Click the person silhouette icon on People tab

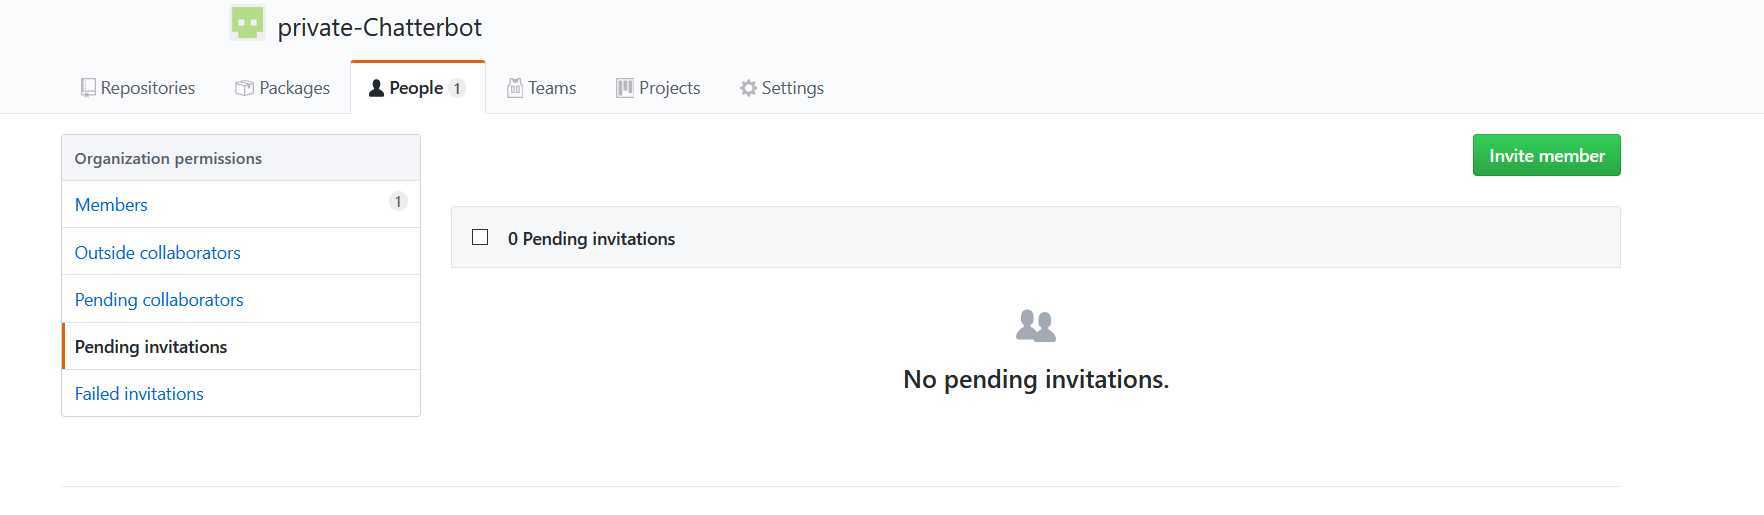click(x=376, y=88)
